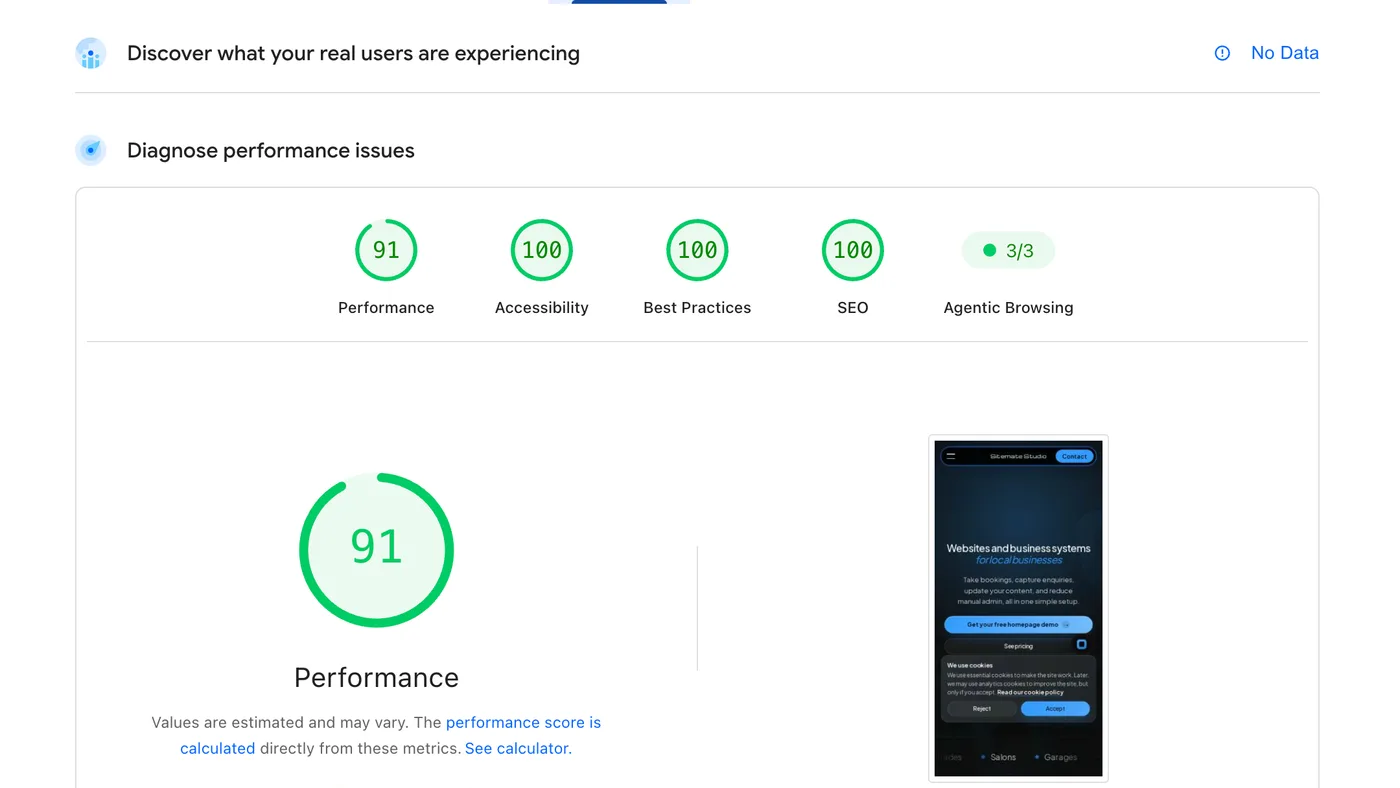Click the Contact button in the screenshot preview
1400x788 pixels.
[x=1075, y=456]
